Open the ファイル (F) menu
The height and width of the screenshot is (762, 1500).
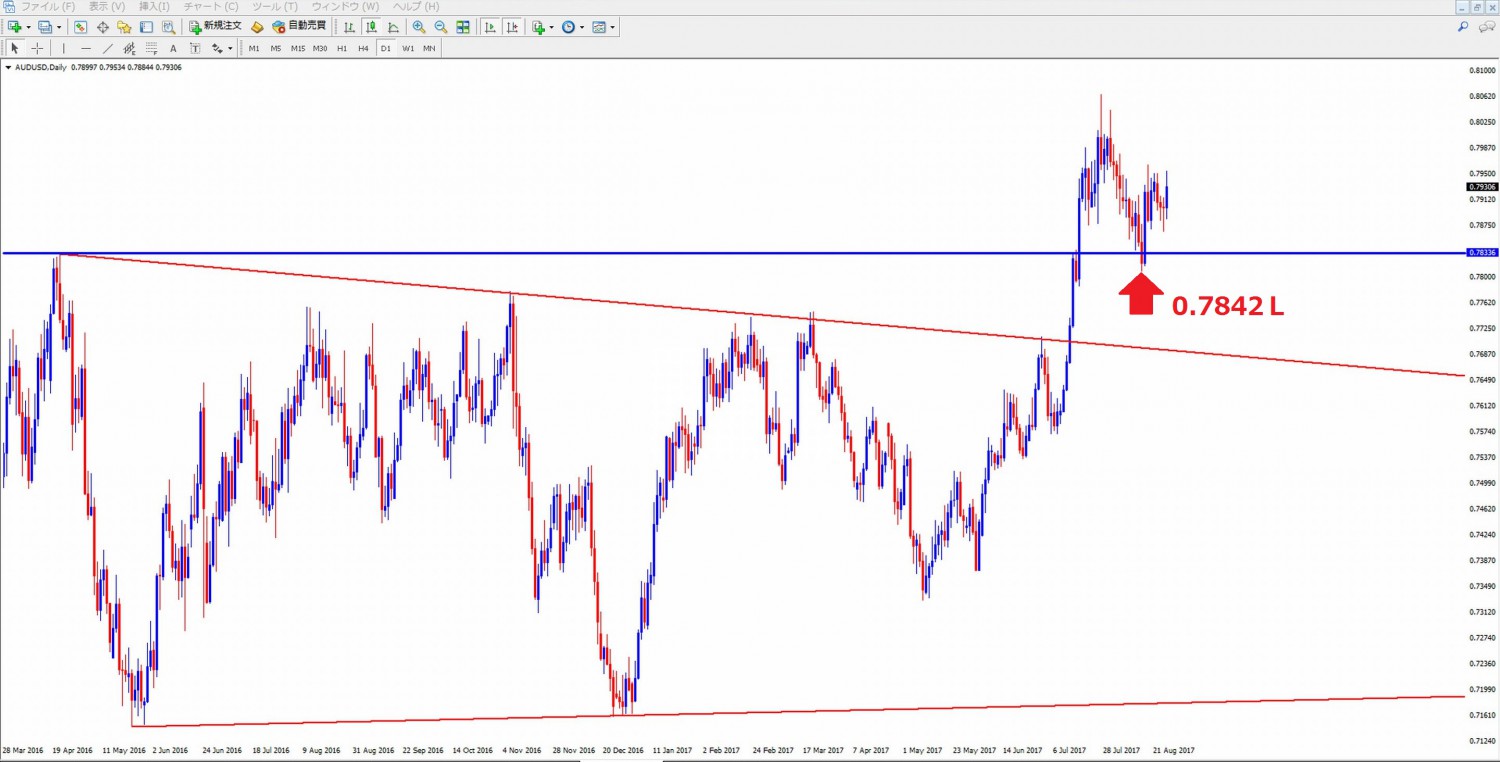point(48,7)
